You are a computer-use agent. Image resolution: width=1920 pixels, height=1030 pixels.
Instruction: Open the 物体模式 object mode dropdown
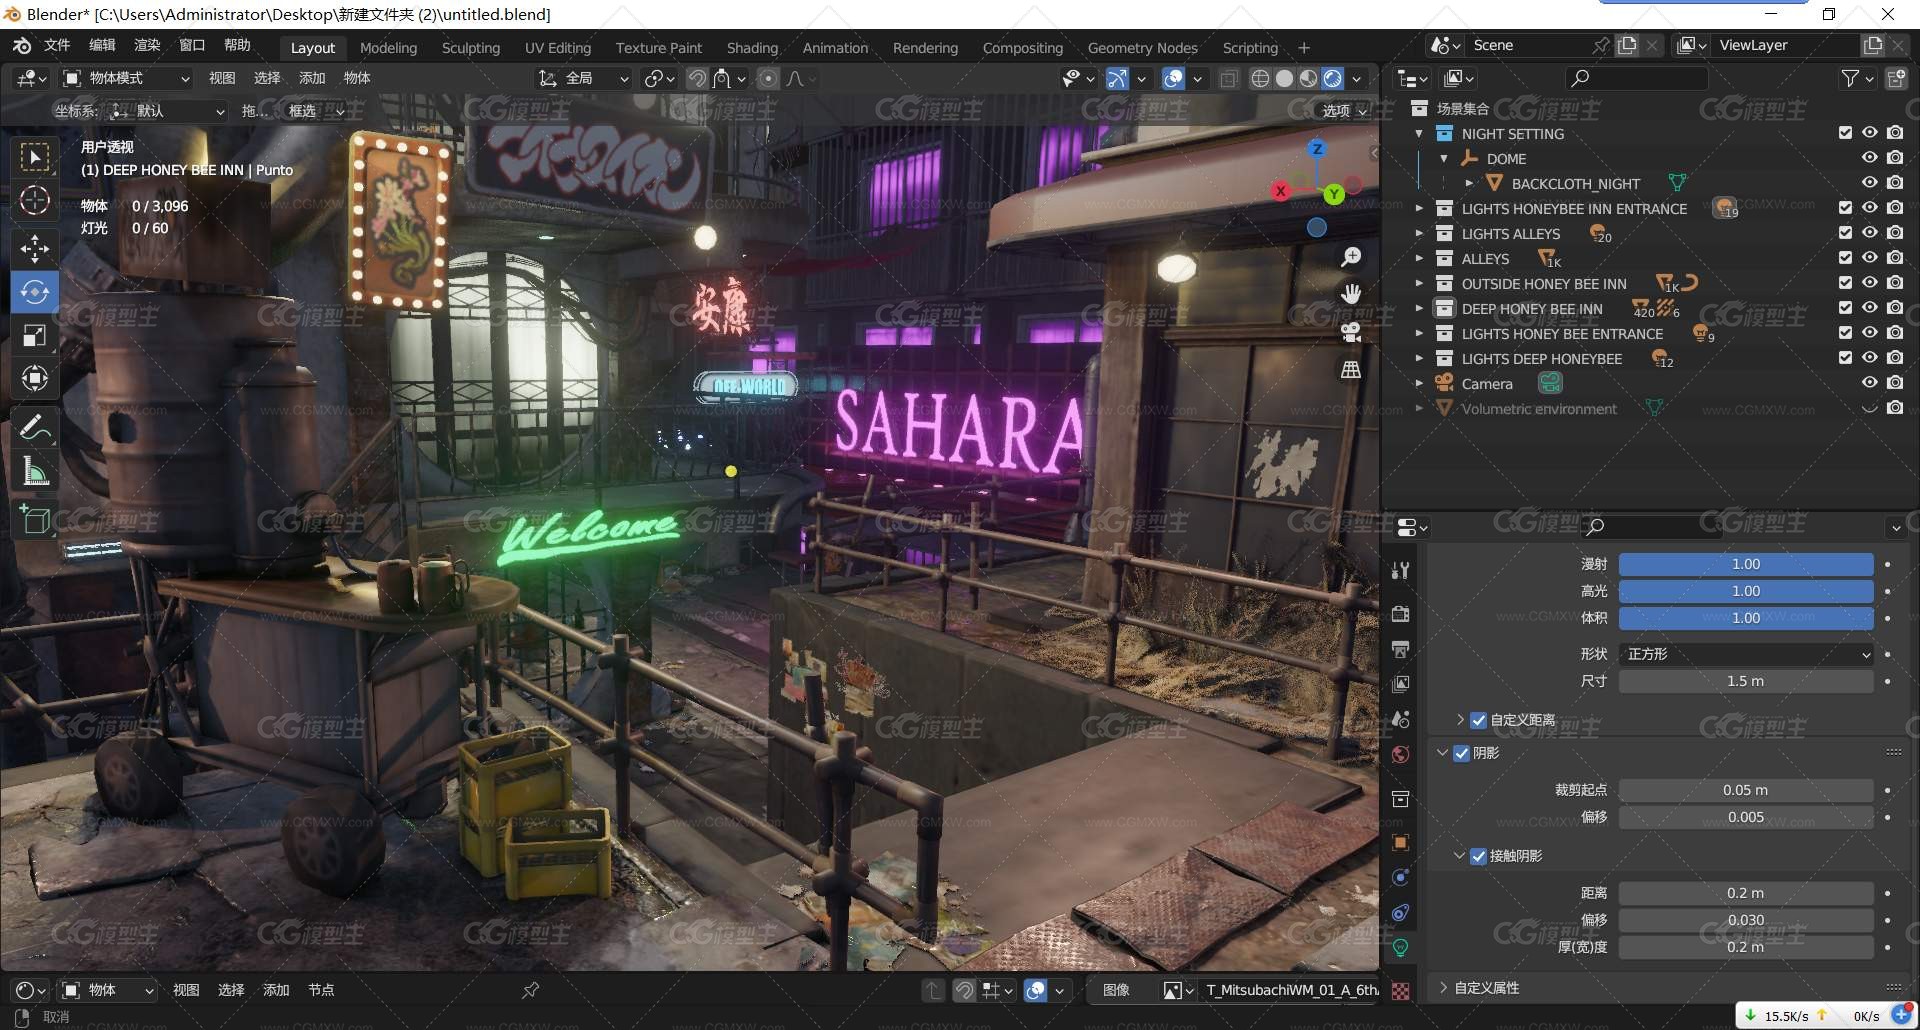point(126,78)
